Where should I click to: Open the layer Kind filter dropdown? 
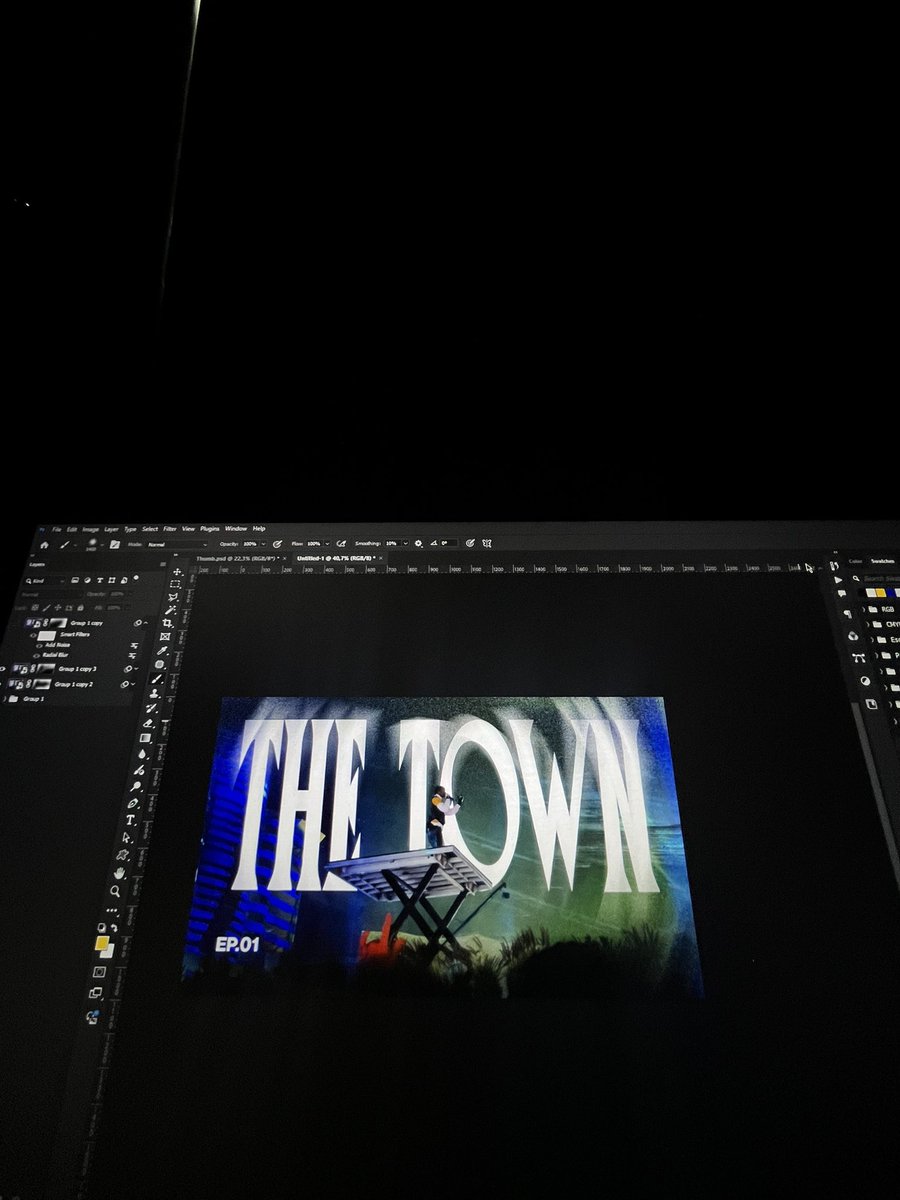click(x=46, y=581)
